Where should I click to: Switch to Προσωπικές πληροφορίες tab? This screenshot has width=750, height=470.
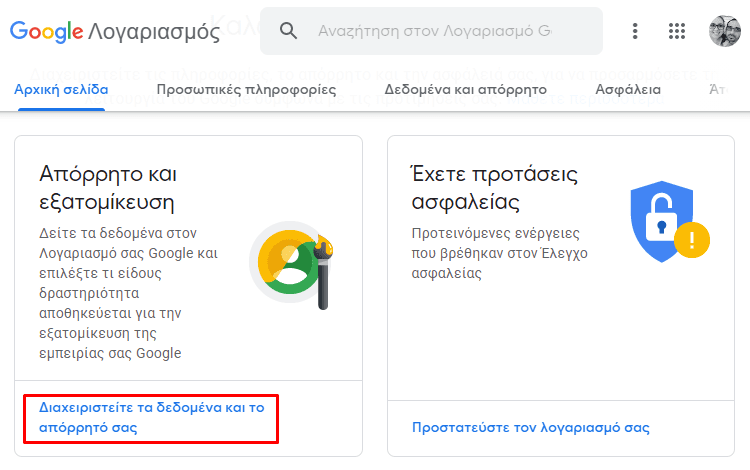pyautogui.click(x=246, y=89)
